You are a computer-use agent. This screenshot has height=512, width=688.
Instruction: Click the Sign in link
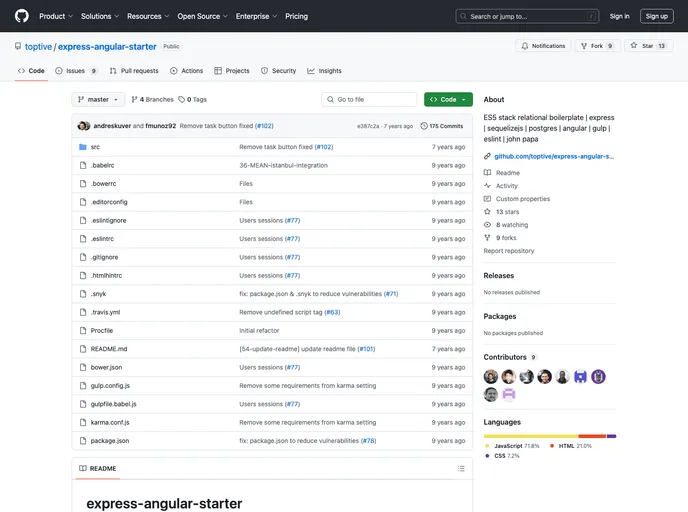[x=619, y=16]
